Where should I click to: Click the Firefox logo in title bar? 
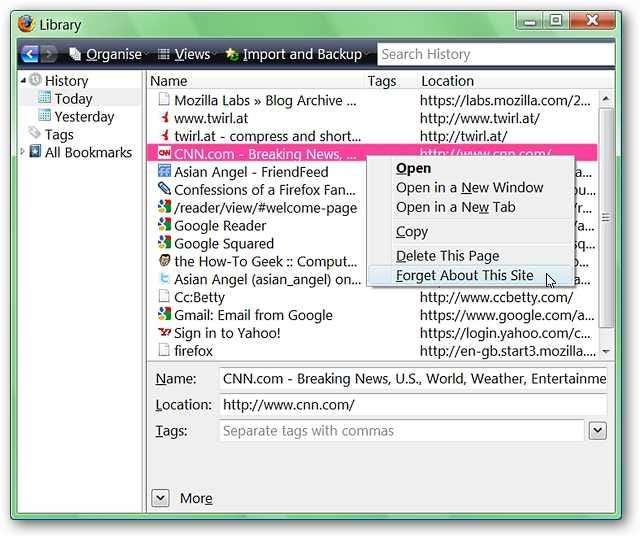coord(27,24)
